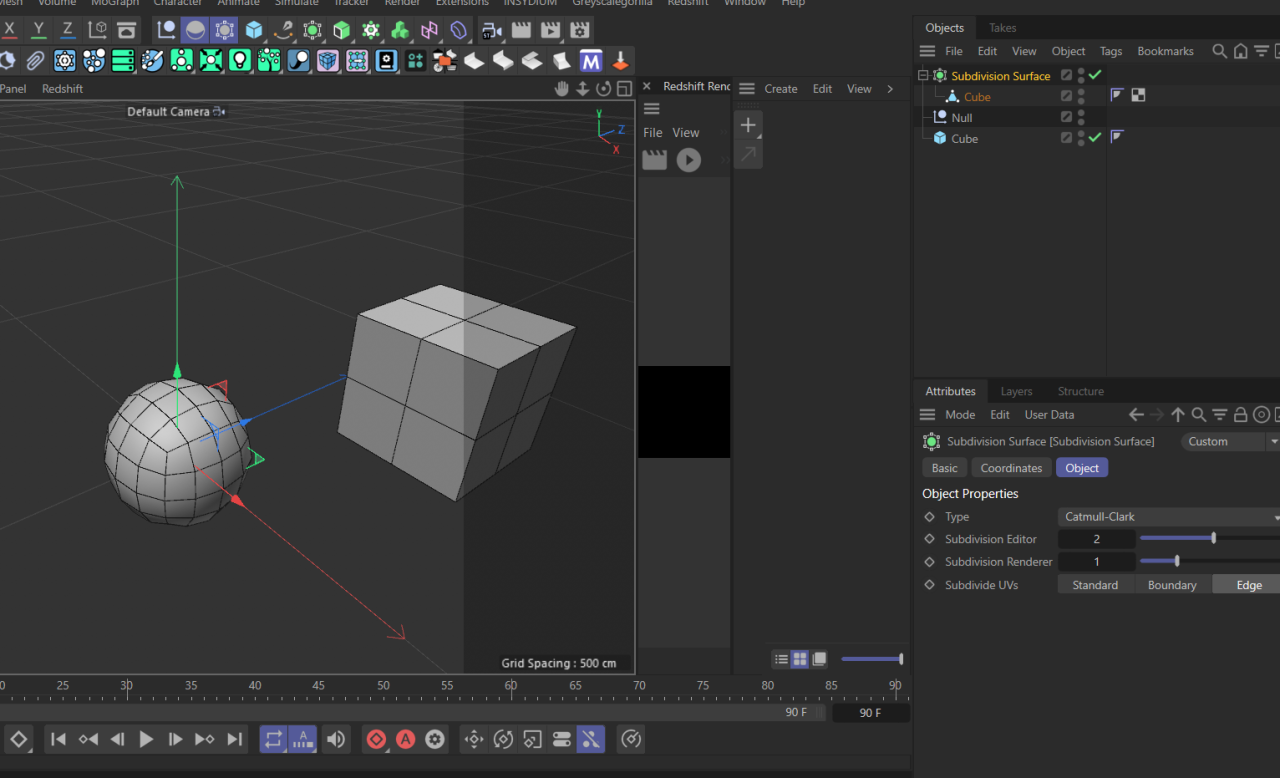1280x778 pixels.
Task: Start Redshift render view play button
Action: [x=688, y=159]
